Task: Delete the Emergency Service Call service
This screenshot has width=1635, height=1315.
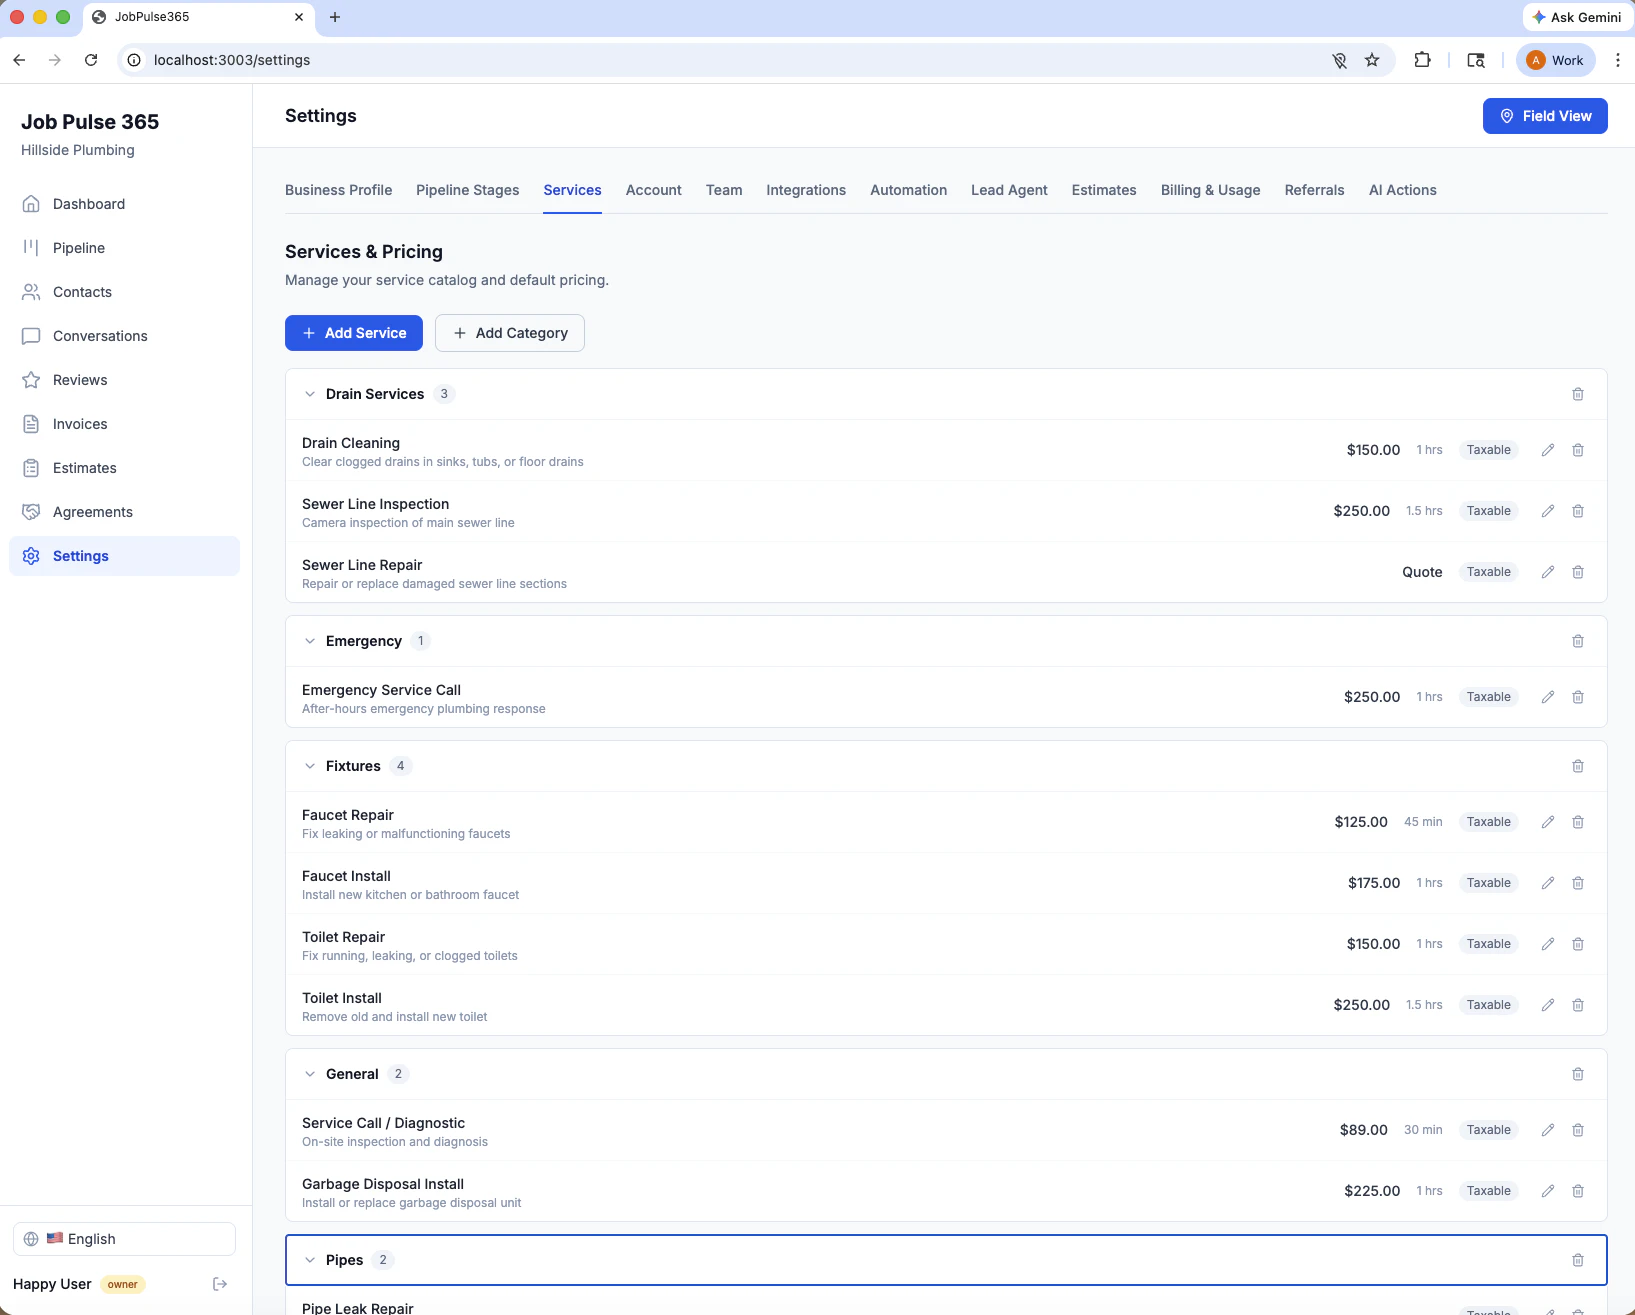Action: pos(1578,697)
